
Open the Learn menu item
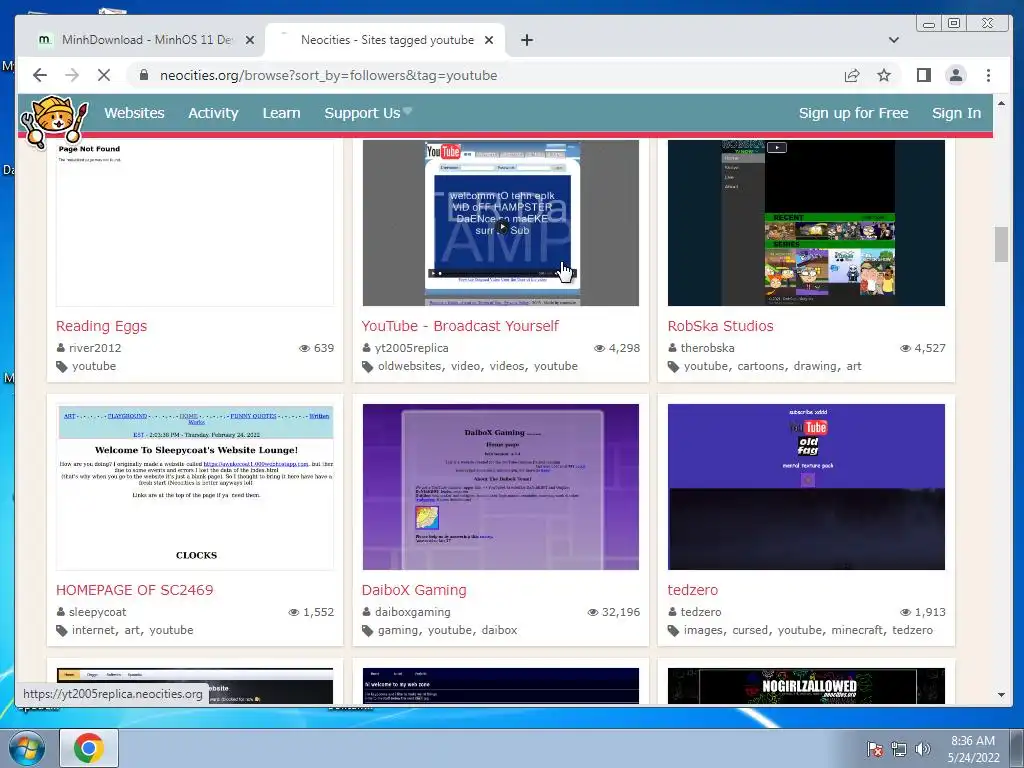point(281,113)
